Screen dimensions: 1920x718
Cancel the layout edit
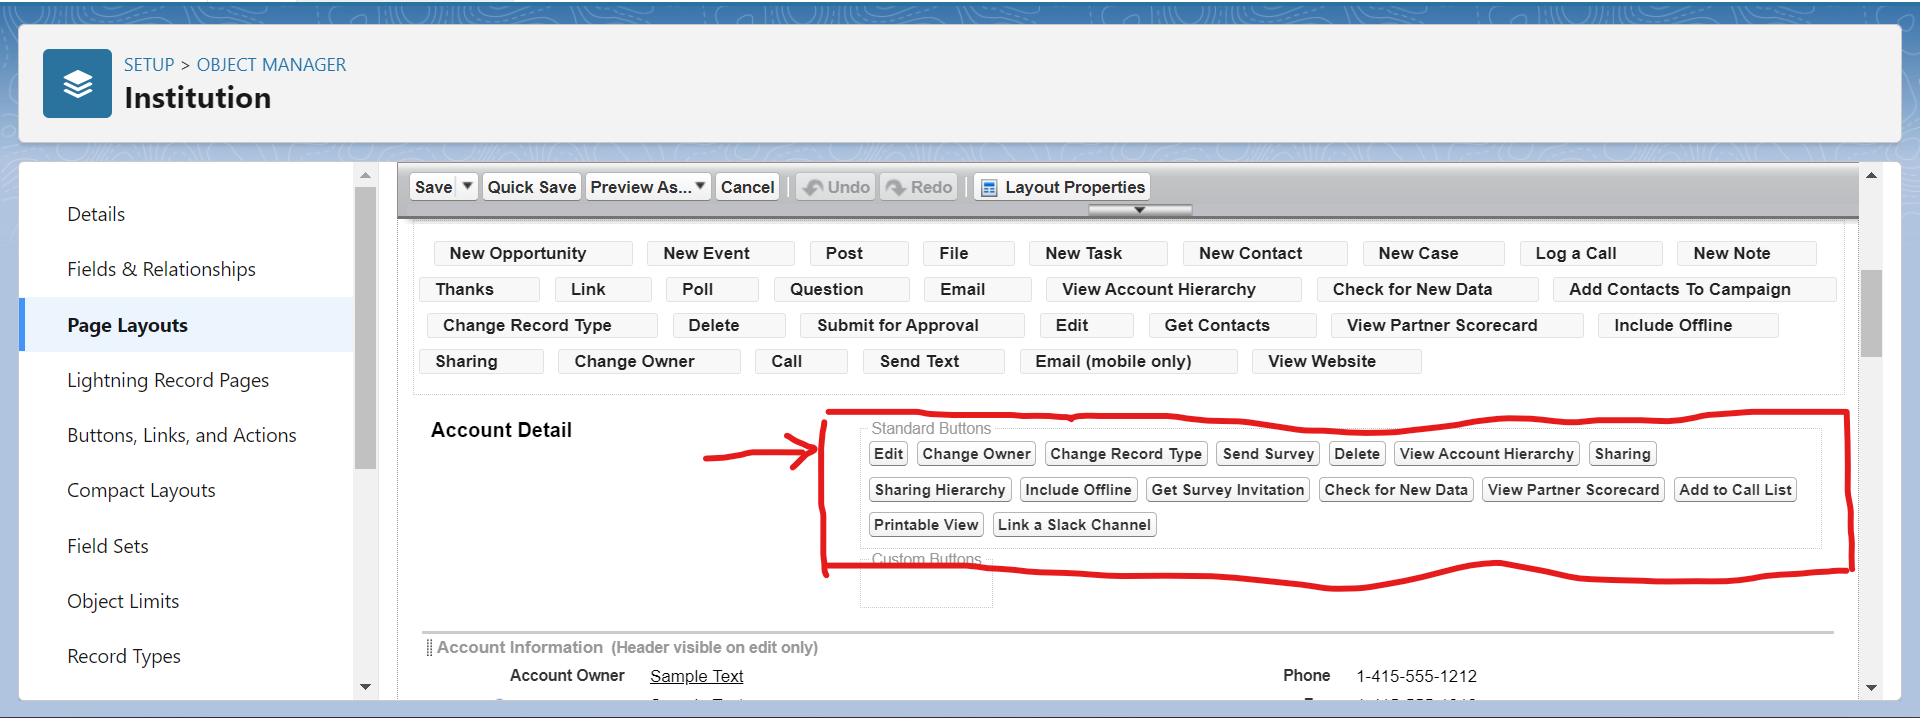[747, 187]
